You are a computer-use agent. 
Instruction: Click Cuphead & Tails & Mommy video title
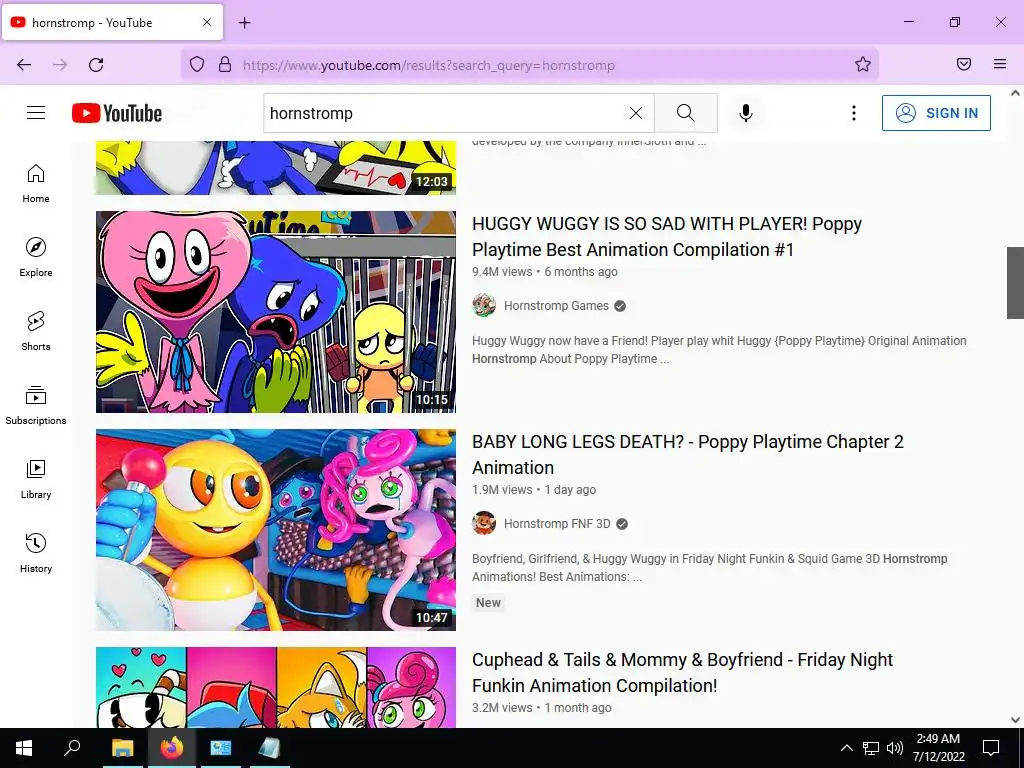(682, 673)
